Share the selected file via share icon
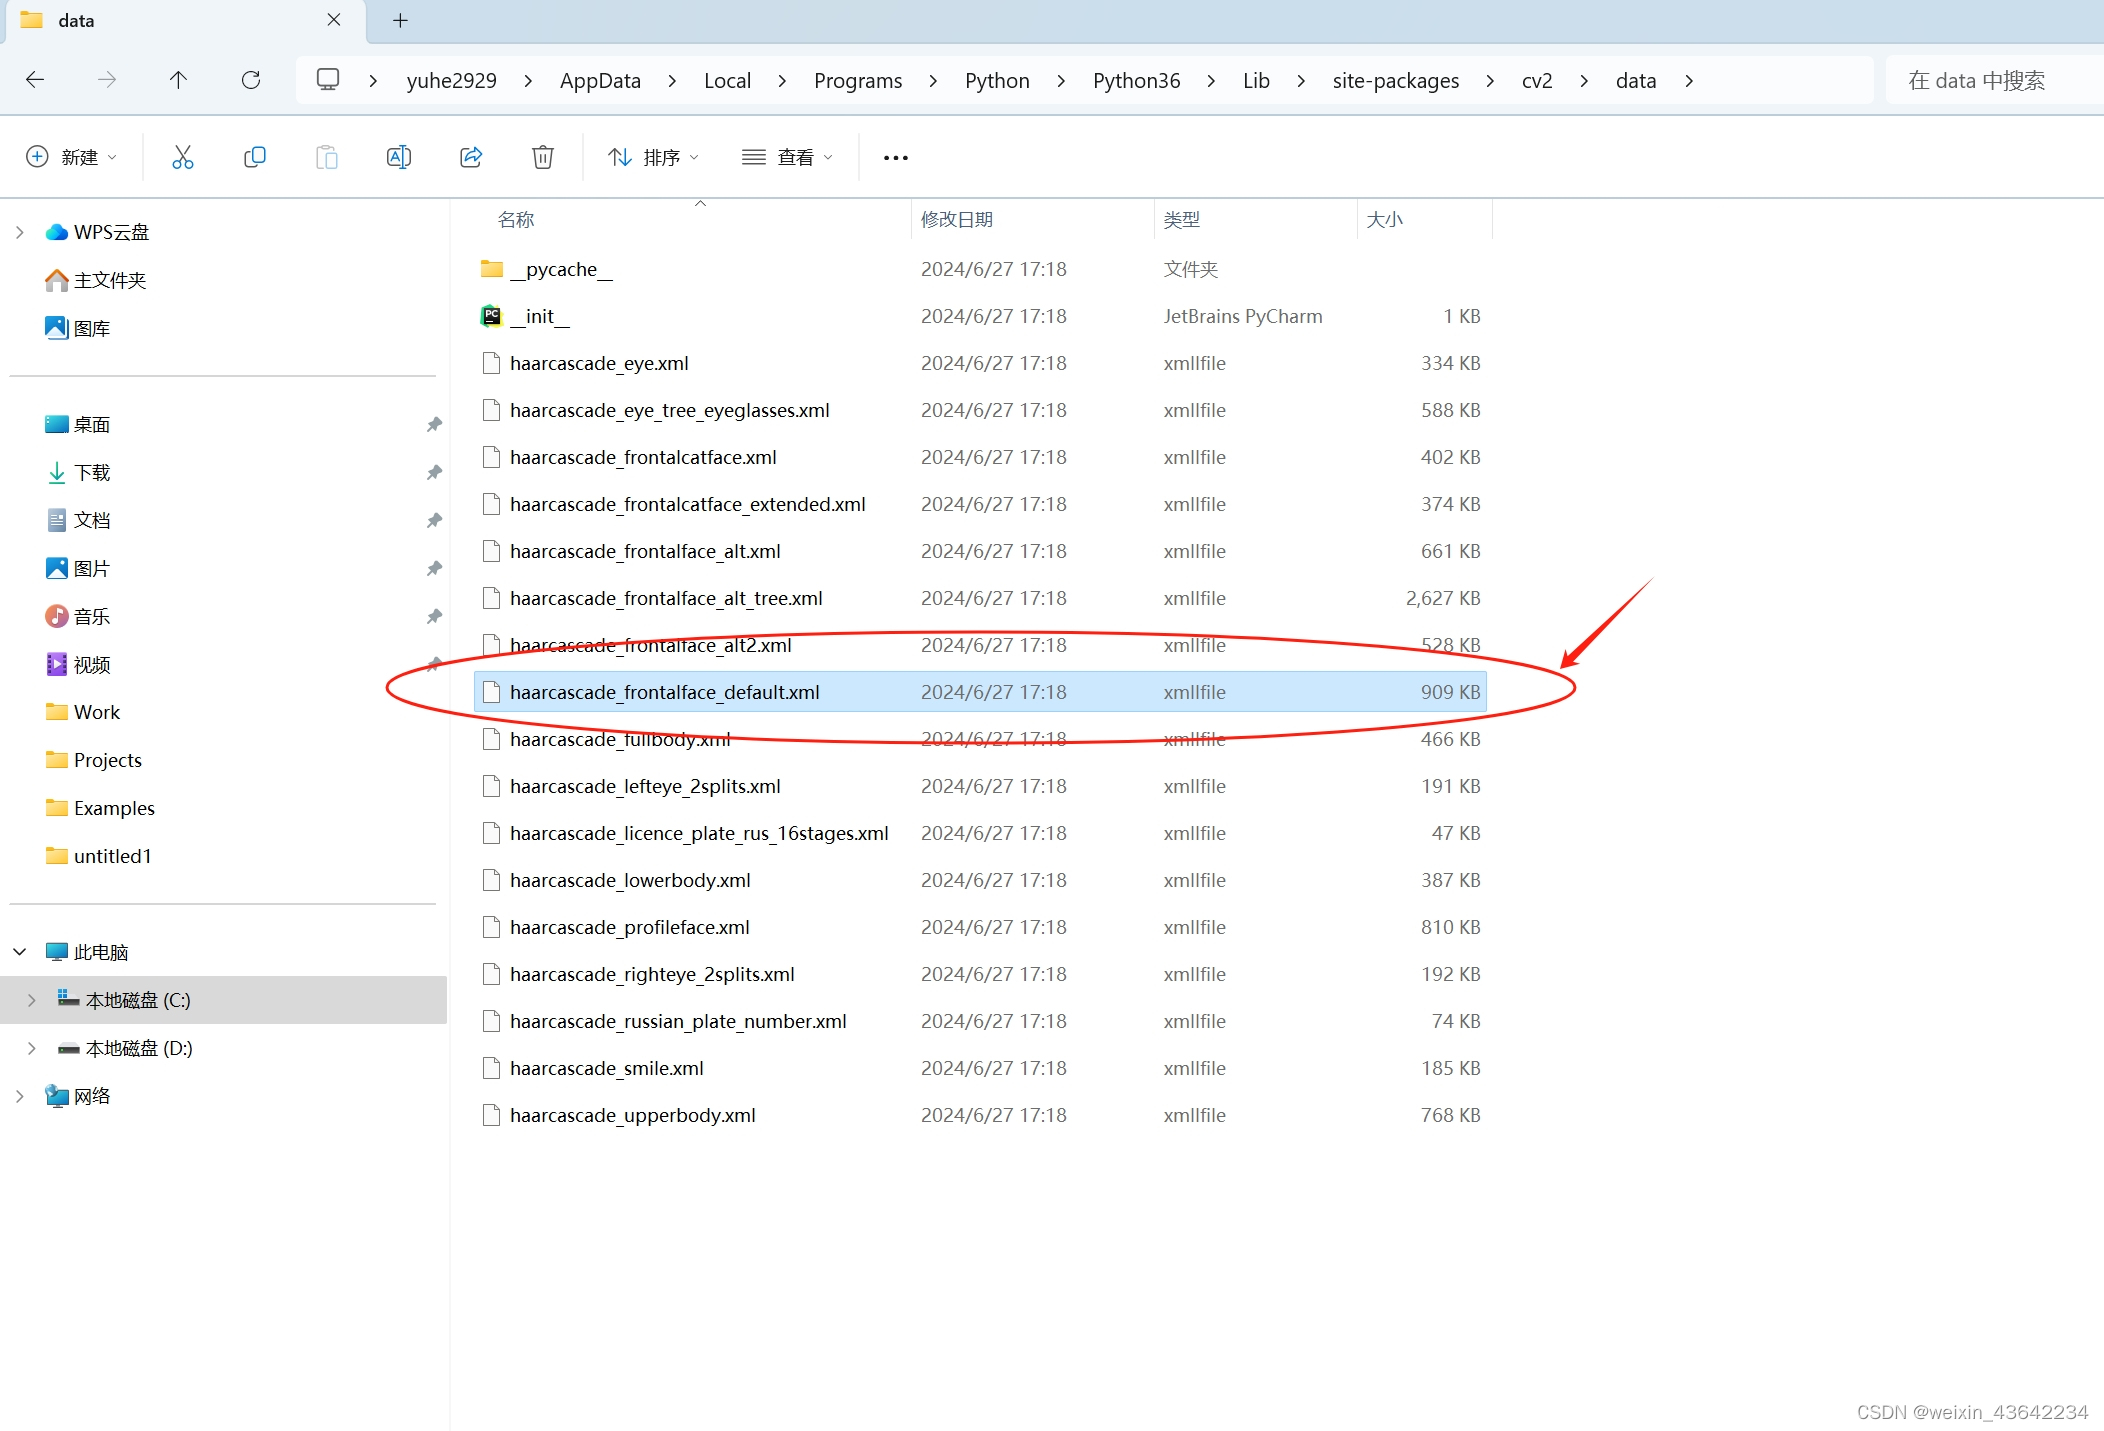 click(x=470, y=156)
